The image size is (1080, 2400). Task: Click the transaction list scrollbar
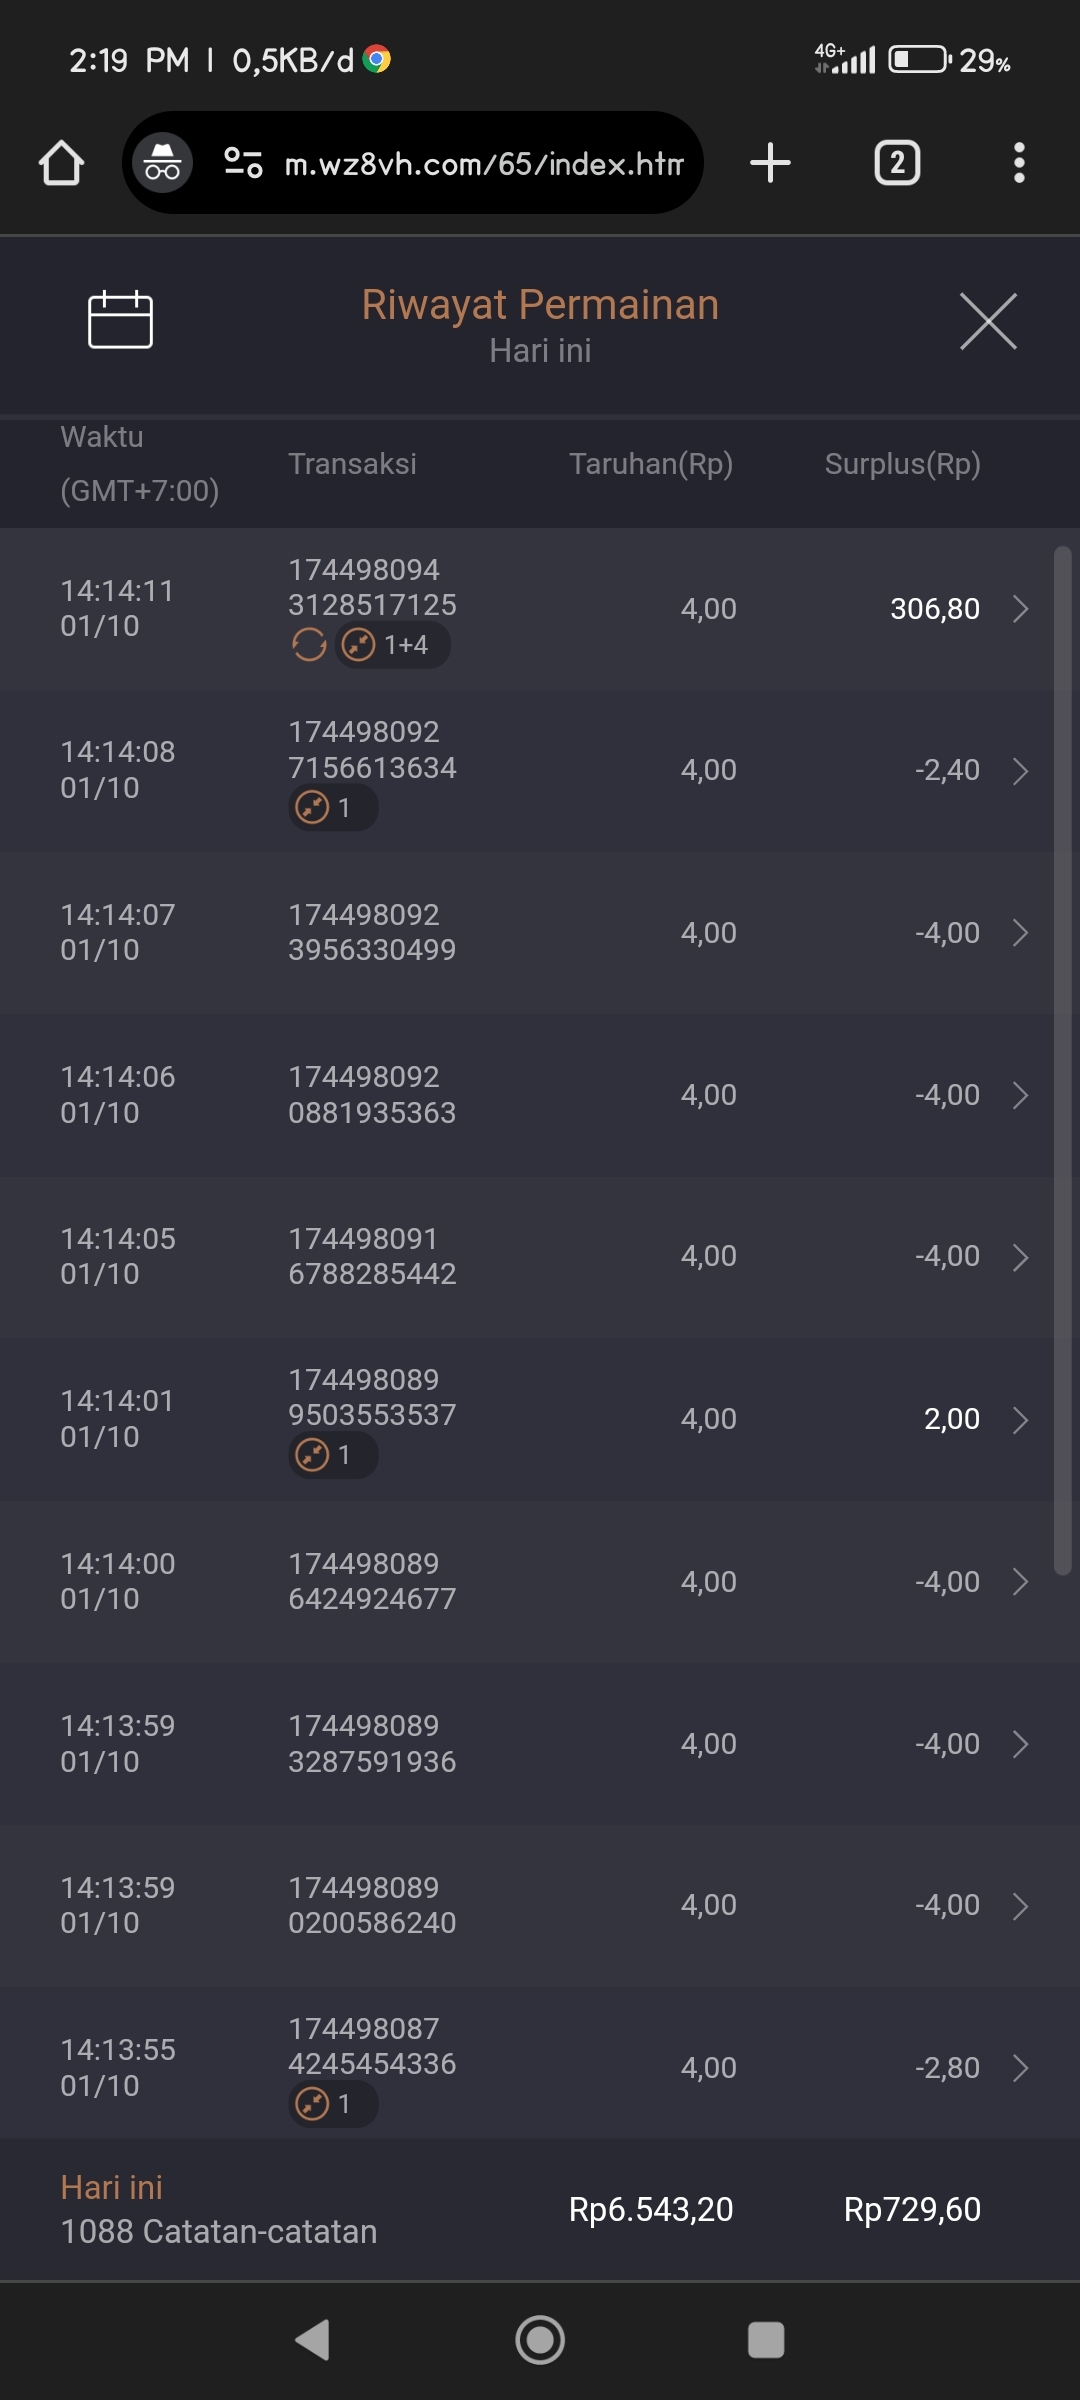[1062, 1060]
